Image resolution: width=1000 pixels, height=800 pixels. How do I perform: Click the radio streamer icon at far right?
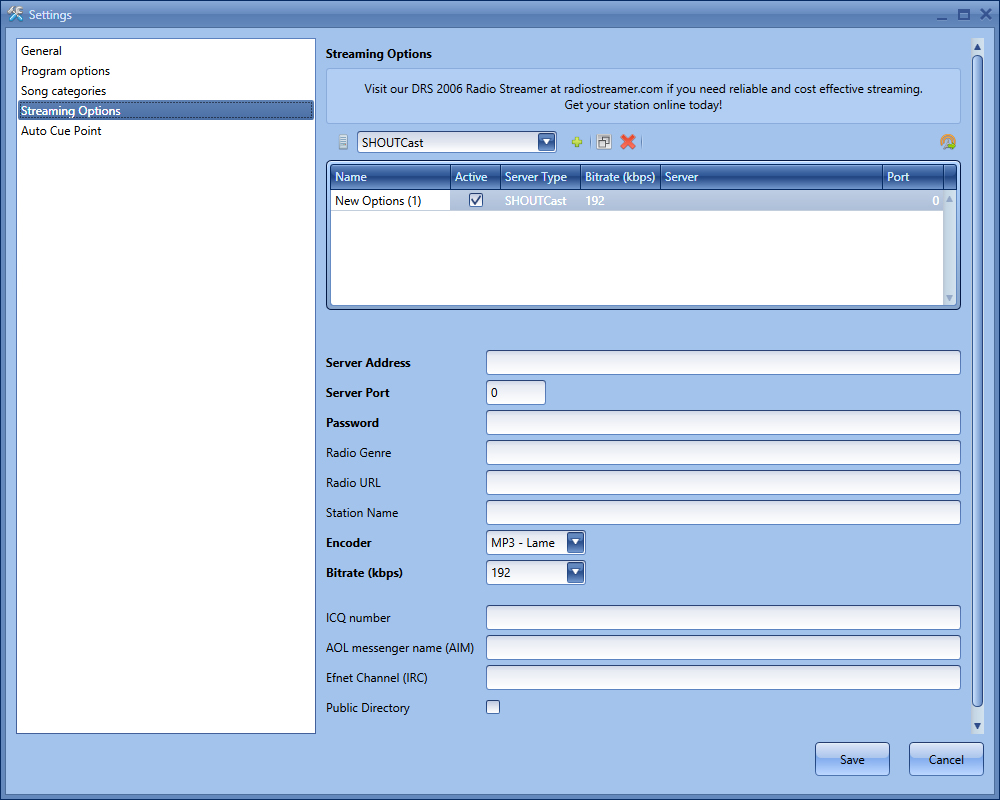tap(948, 142)
